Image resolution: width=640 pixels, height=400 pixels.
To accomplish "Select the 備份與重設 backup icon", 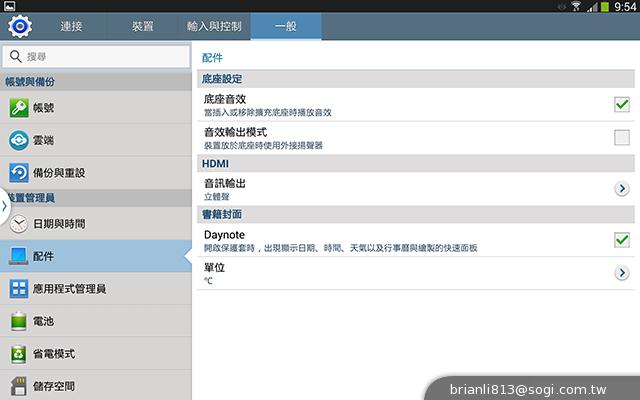I will (x=19, y=172).
